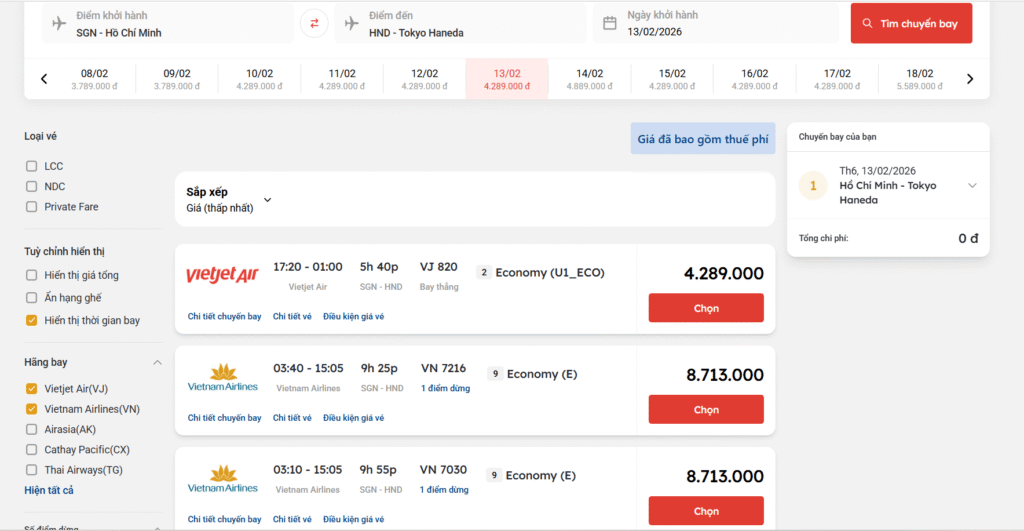Check the Cathay Pacific(CX) airline filter
This screenshot has width=1024, height=531.
(32, 449)
